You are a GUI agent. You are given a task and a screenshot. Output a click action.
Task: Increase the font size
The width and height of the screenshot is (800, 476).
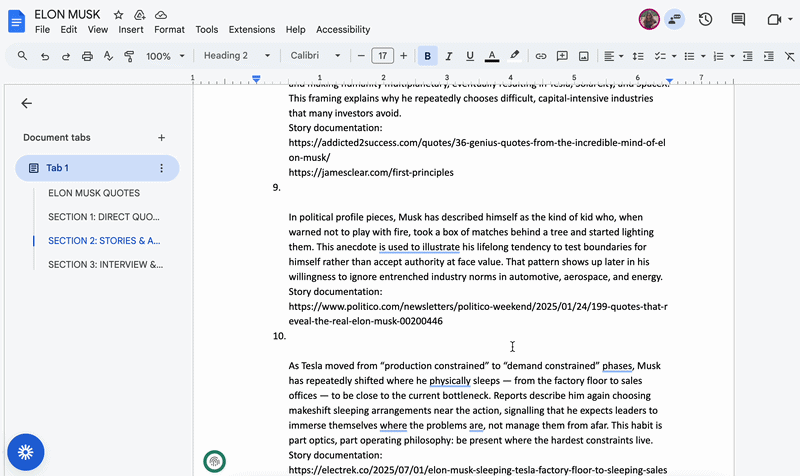(403, 56)
